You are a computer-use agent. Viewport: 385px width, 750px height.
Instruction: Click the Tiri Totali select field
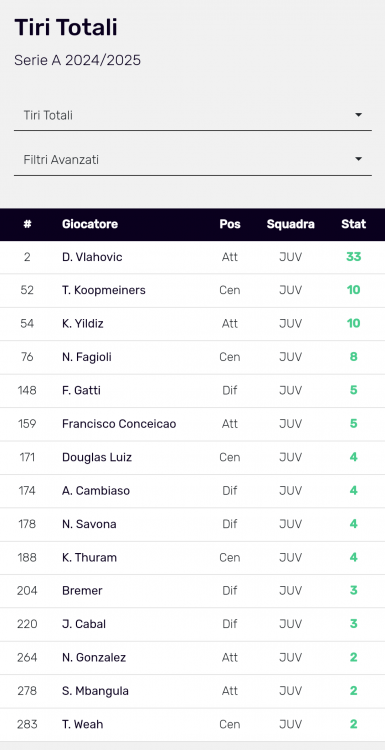point(193,116)
